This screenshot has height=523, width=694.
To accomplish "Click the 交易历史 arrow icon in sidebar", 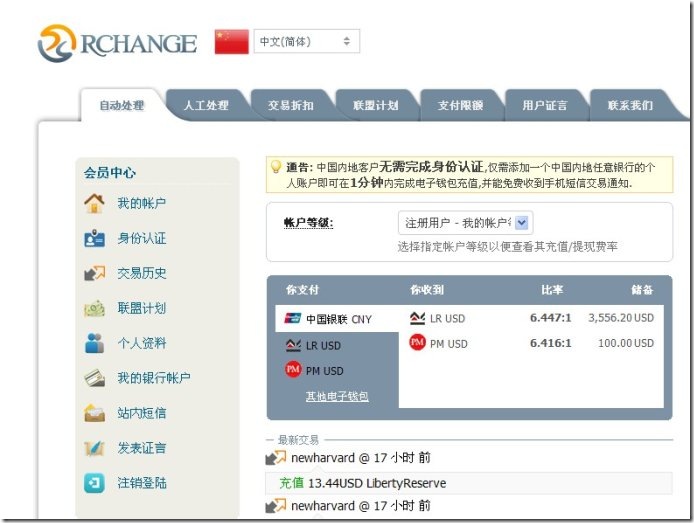I will tap(94, 273).
